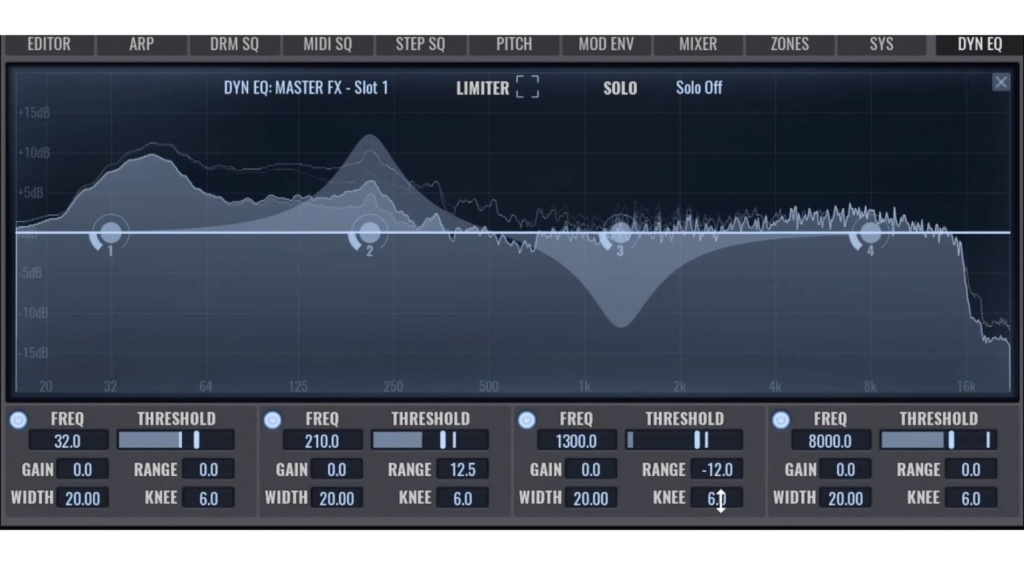Click band 2 GAIN value field
The width and height of the screenshot is (1024, 565).
(x=336, y=470)
